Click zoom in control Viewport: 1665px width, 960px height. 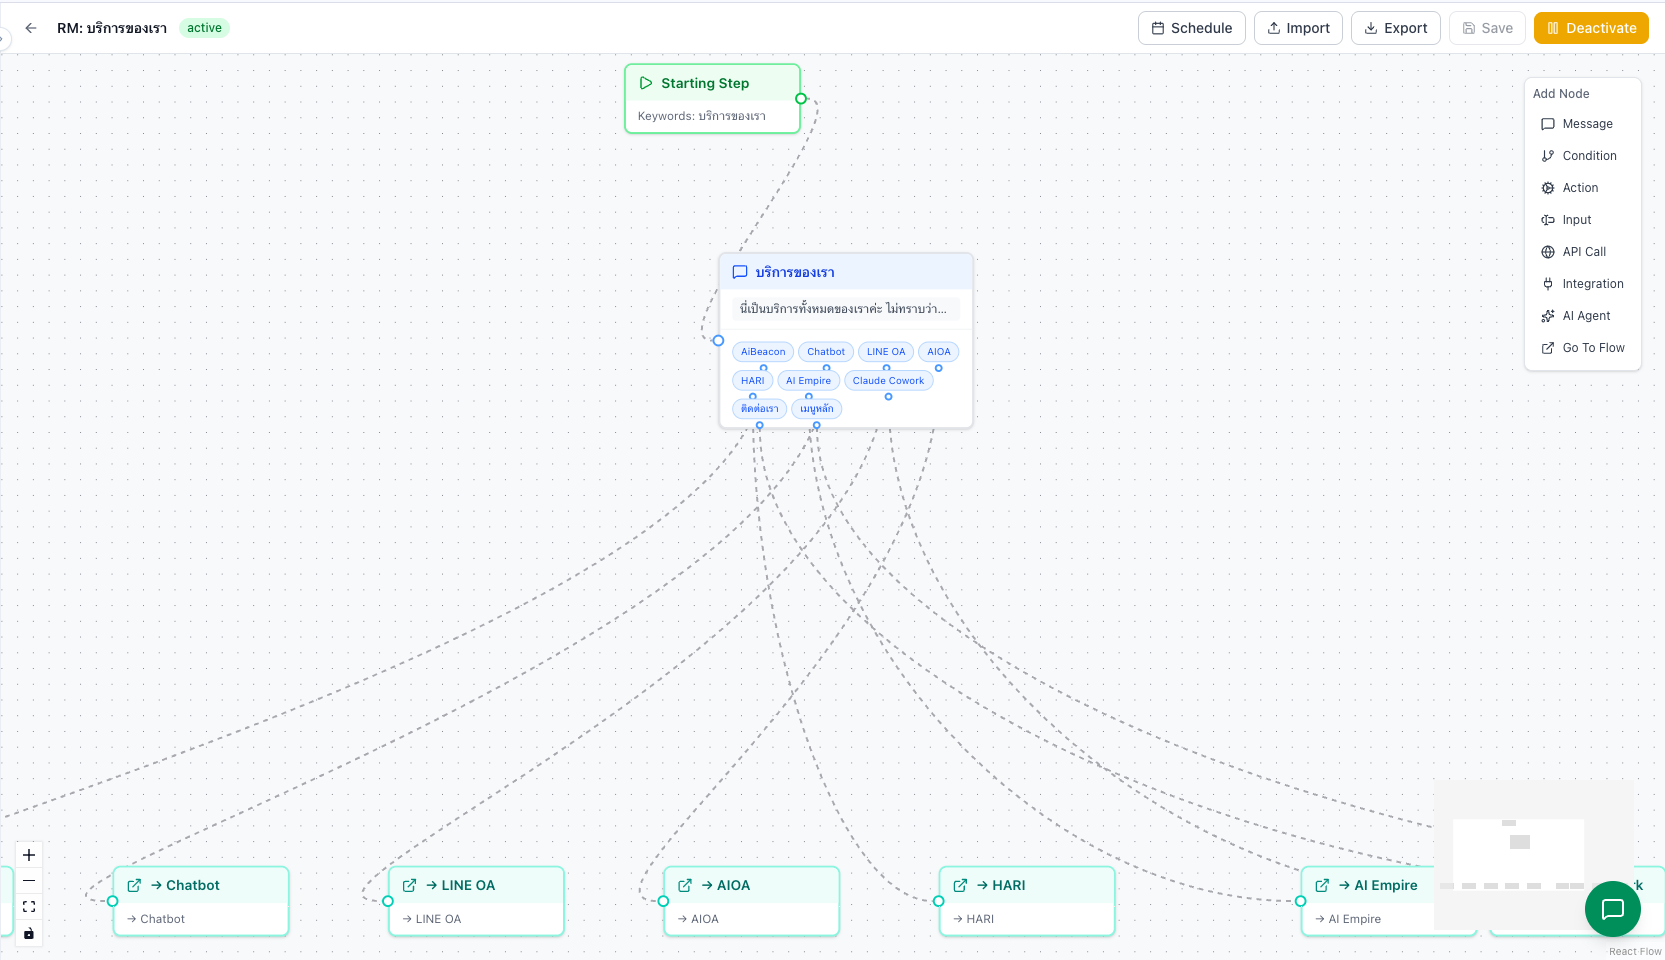click(x=29, y=855)
